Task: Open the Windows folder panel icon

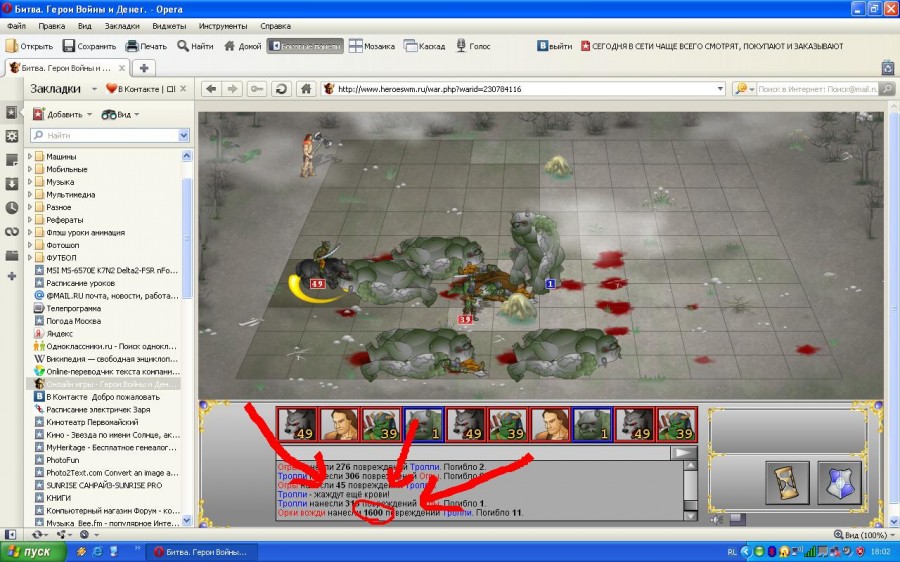Action: [11, 255]
